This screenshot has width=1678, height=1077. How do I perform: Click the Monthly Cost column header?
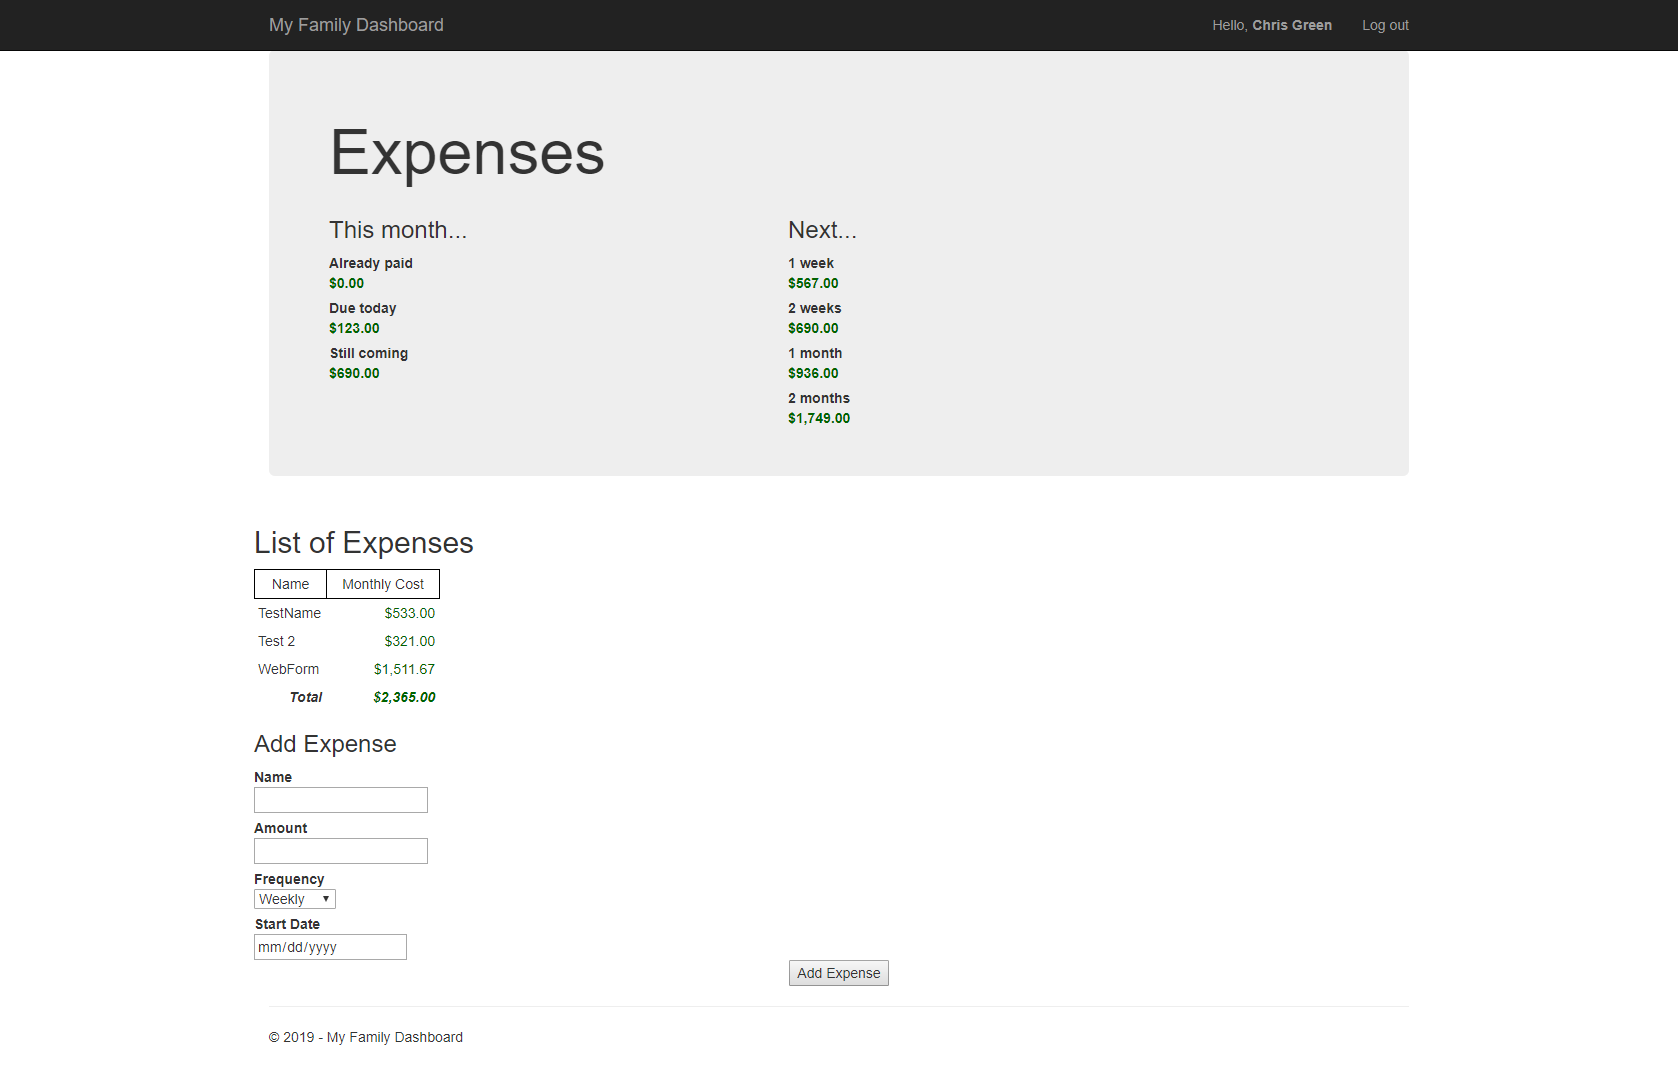[383, 584]
